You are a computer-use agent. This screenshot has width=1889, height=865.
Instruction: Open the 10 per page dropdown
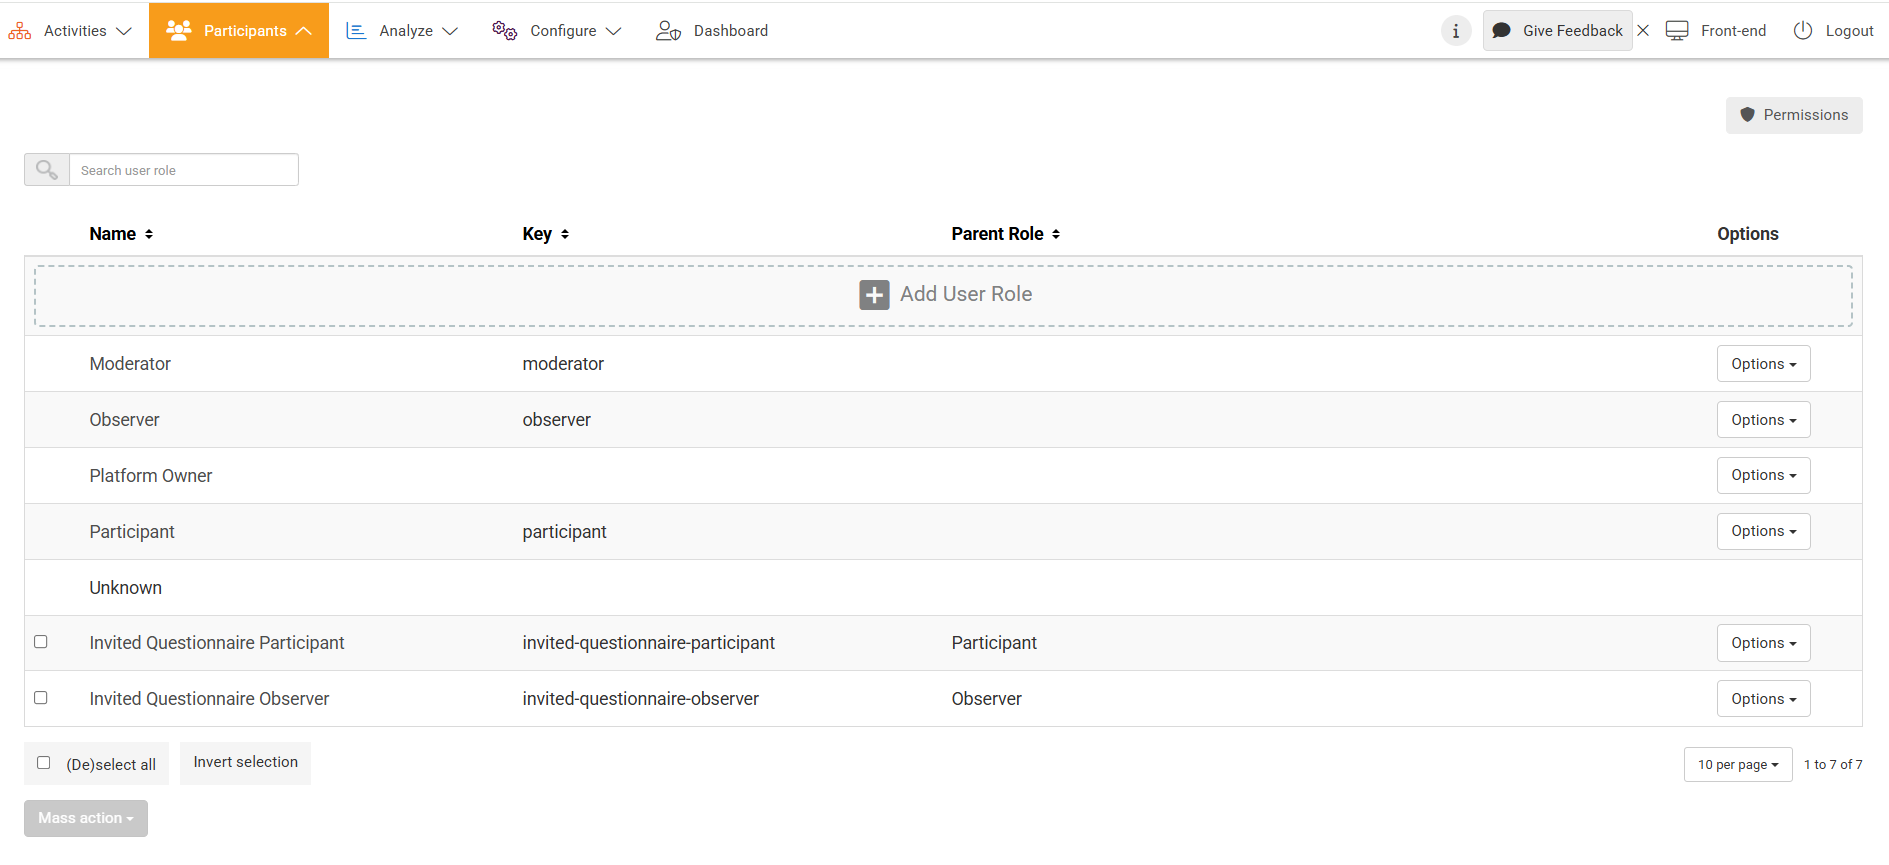coord(1737,765)
